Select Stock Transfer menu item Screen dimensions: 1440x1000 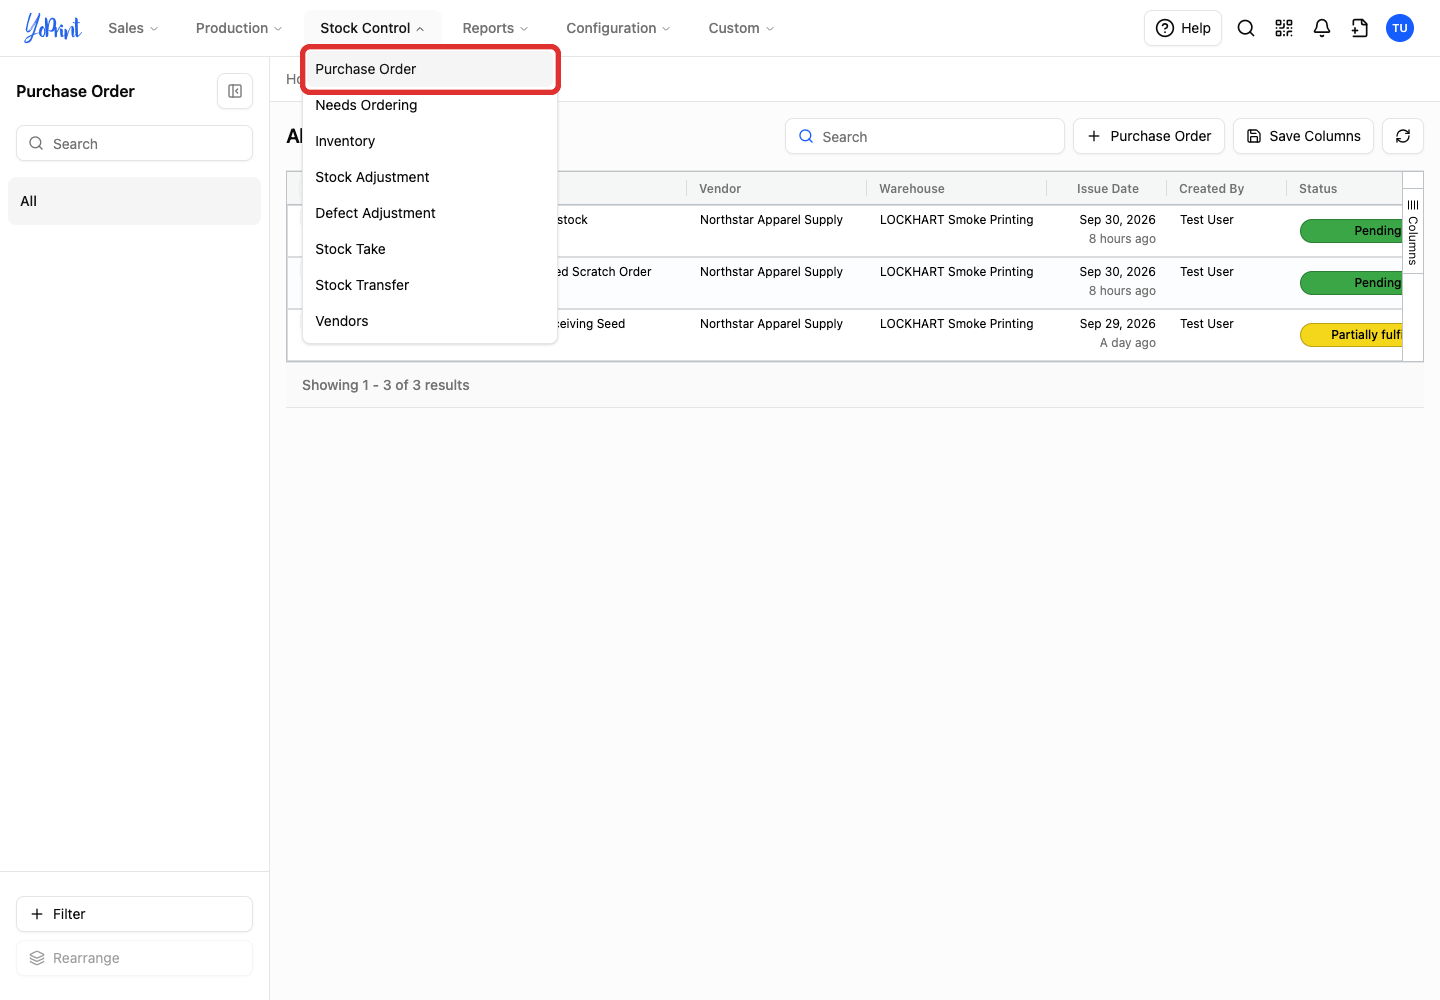coord(430,285)
